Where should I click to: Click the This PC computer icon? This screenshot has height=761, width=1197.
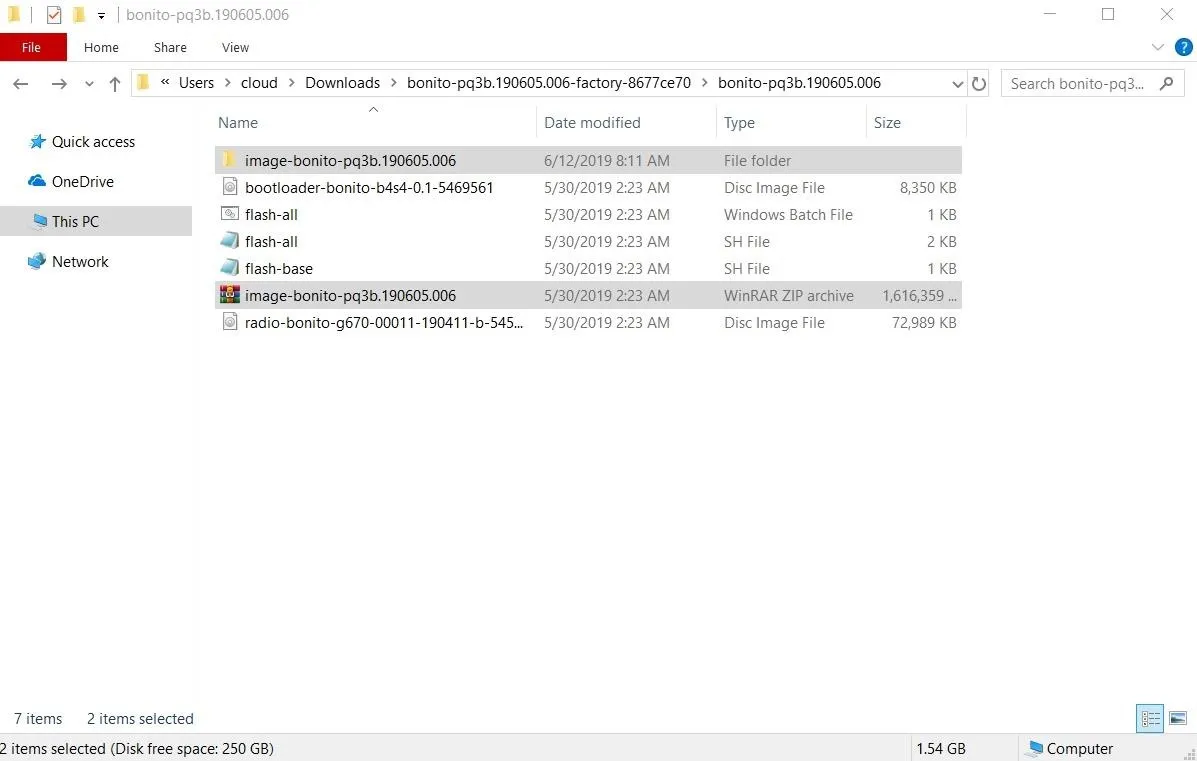pos(39,221)
